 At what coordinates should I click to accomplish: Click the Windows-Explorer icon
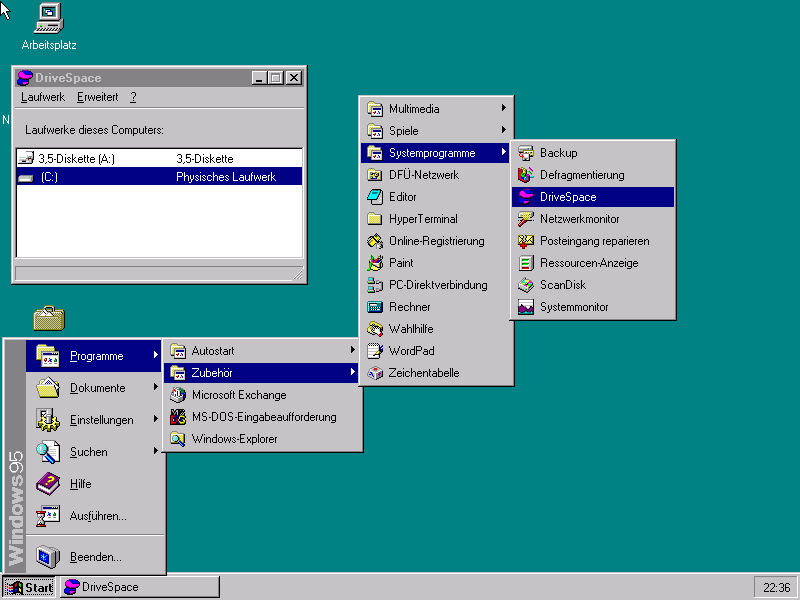point(178,438)
